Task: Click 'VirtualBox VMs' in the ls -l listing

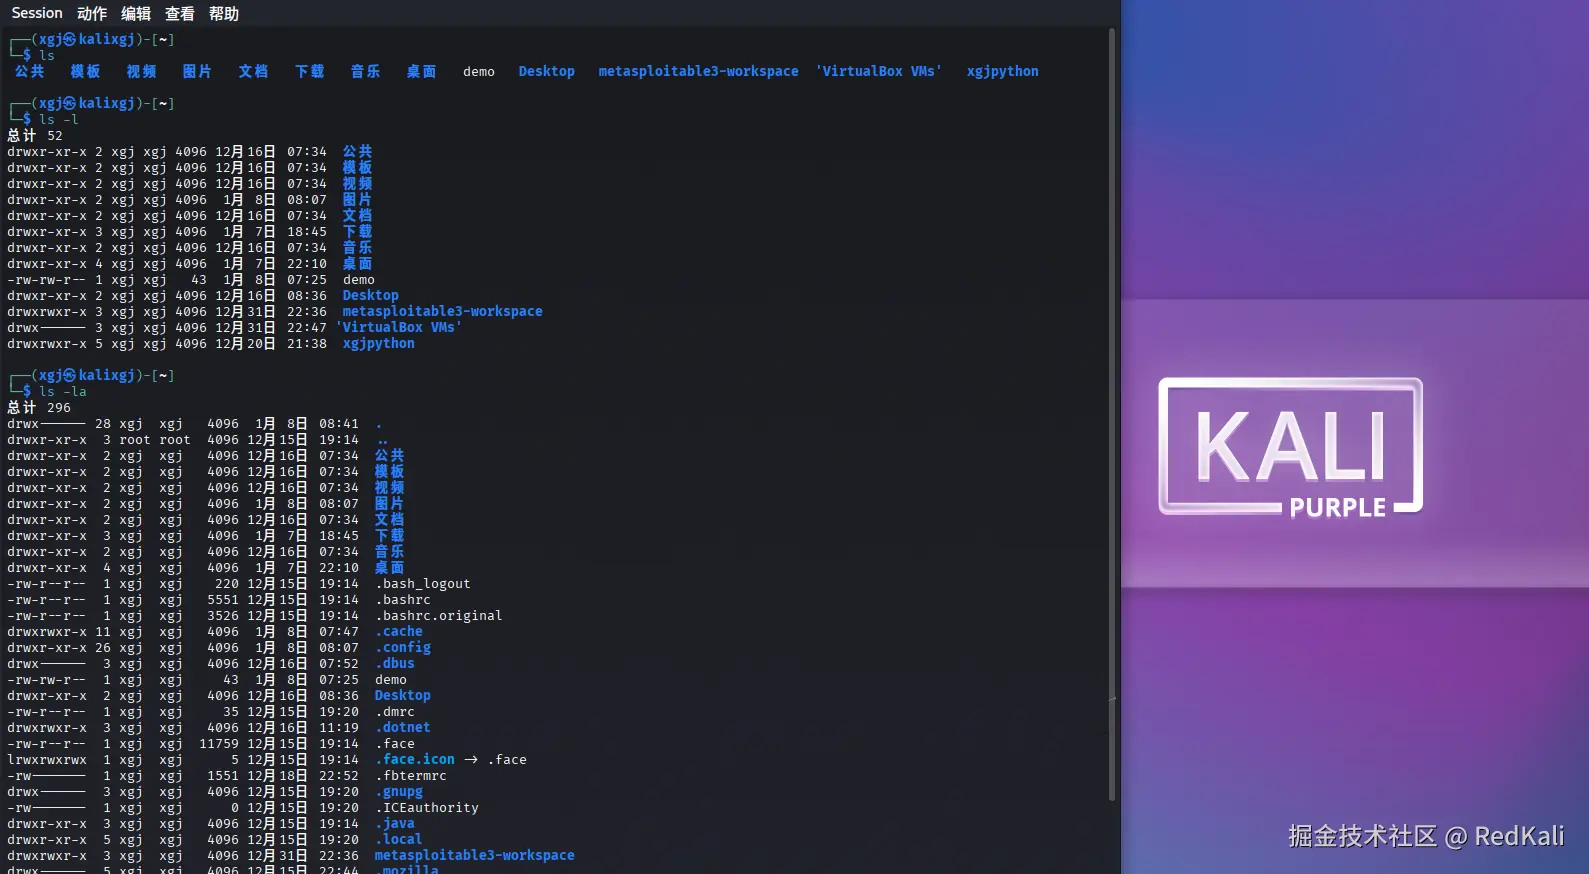Action: pyautogui.click(x=399, y=327)
